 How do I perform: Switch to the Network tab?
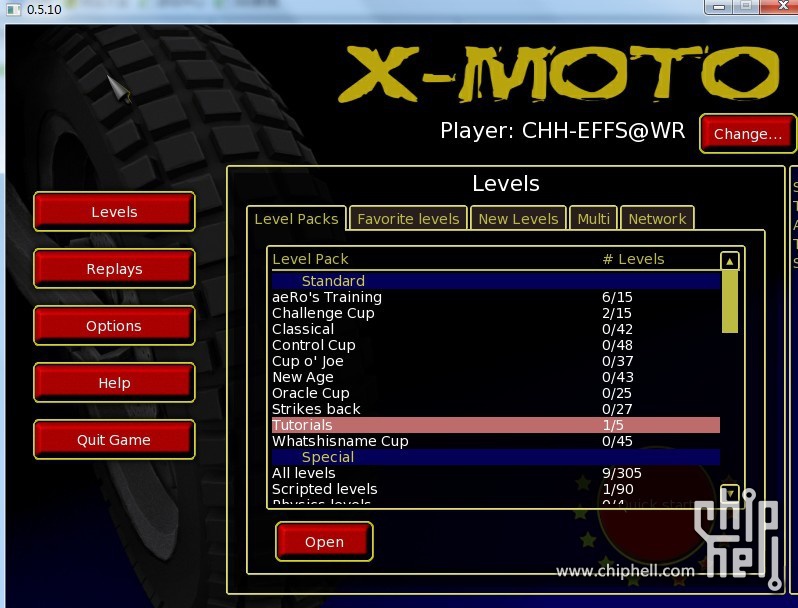point(657,219)
